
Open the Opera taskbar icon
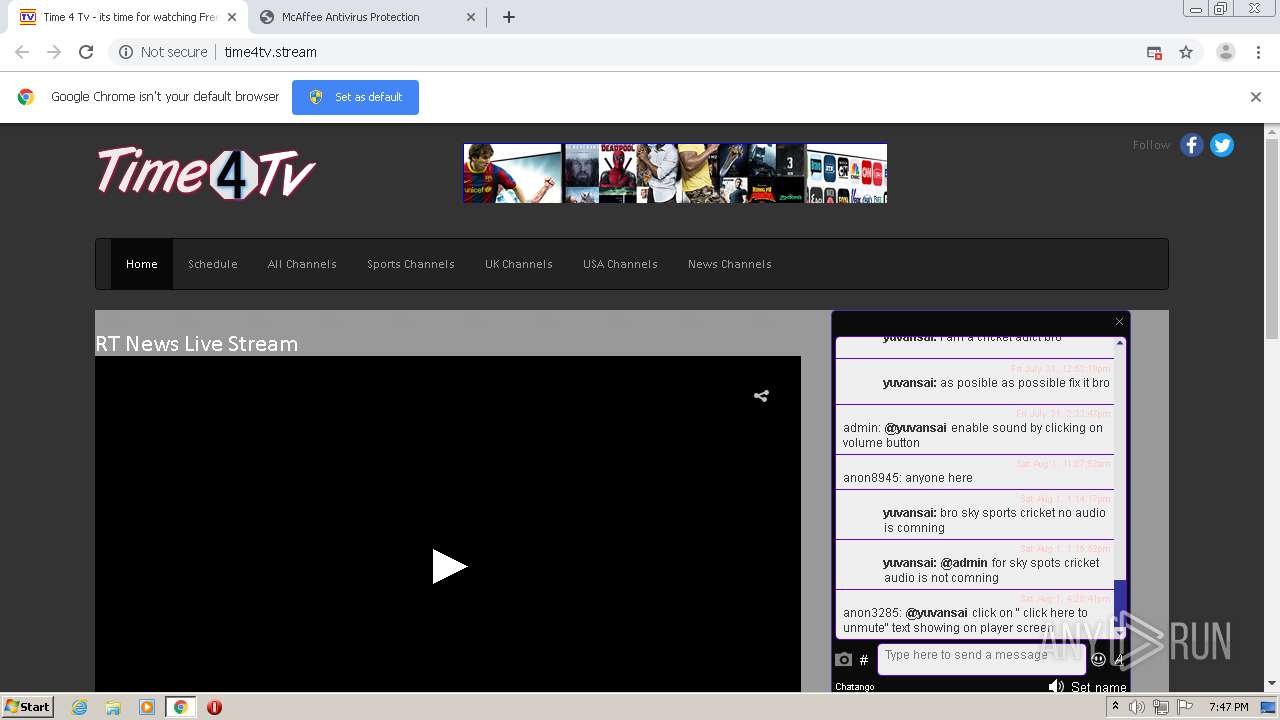pyautogui.click(x=214, y=707)
